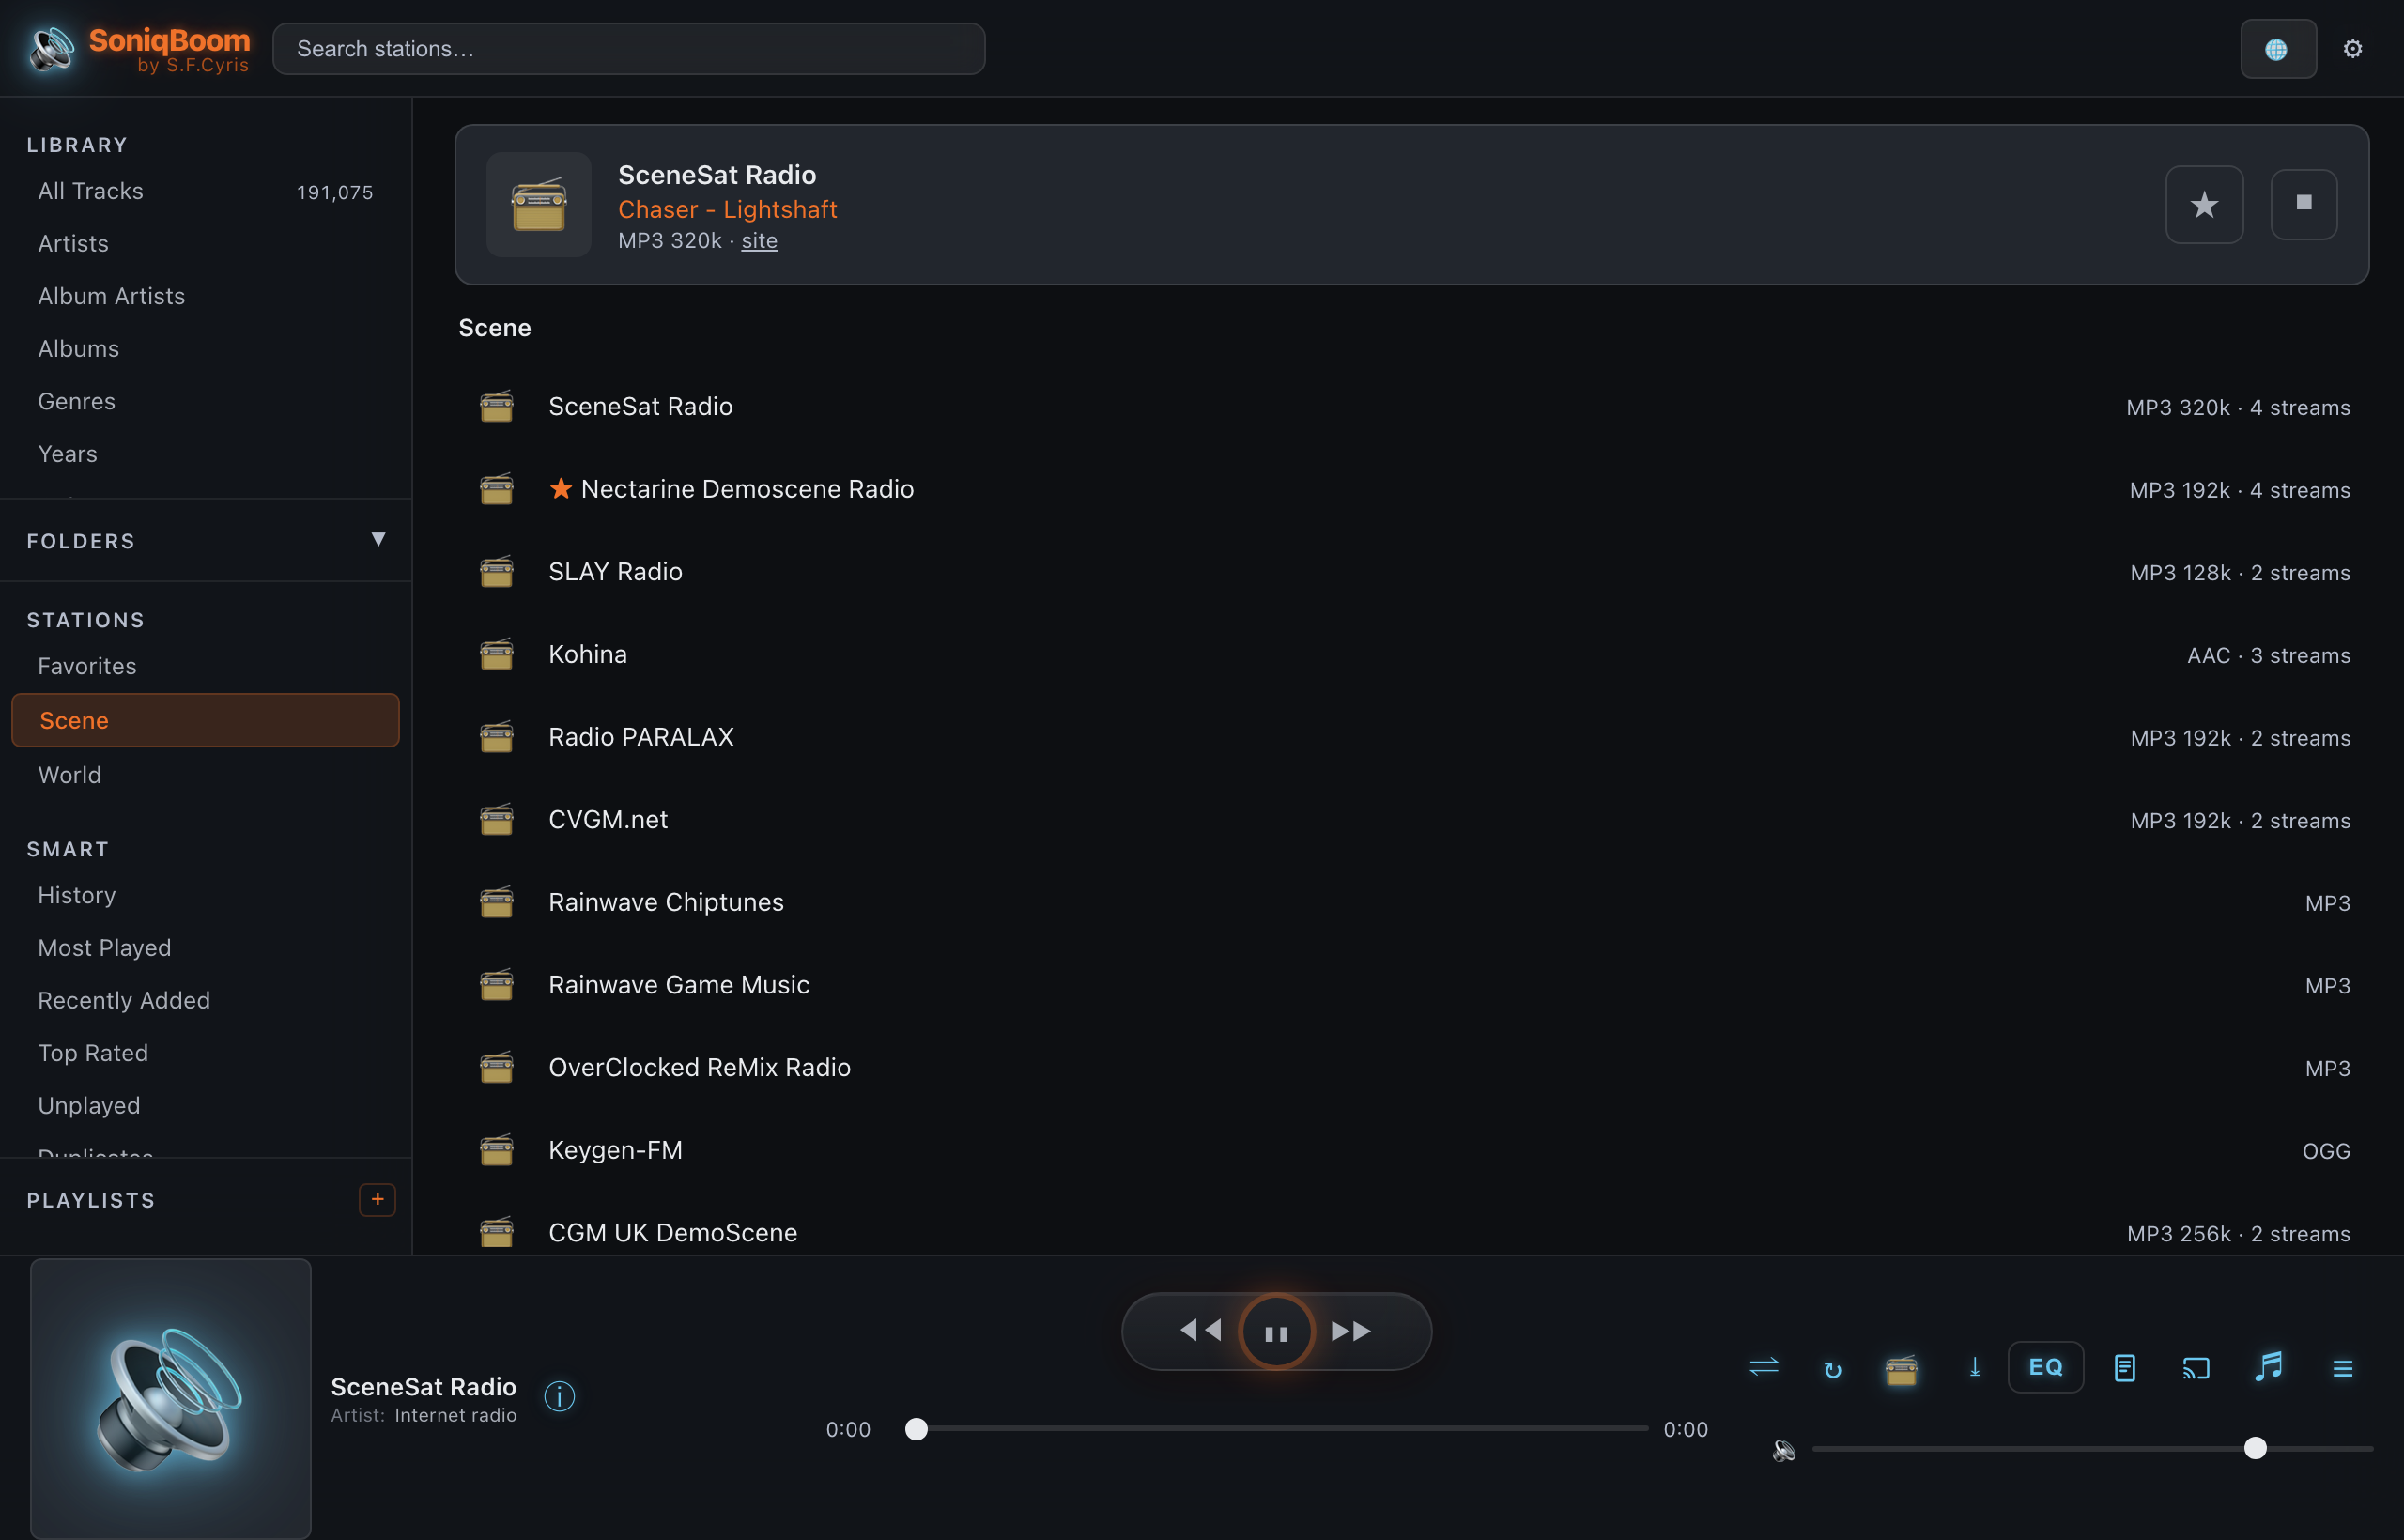Screen dimensions: 2404x1540
Task: Collapse the Folders section arrow
Action: coord(378,540)
